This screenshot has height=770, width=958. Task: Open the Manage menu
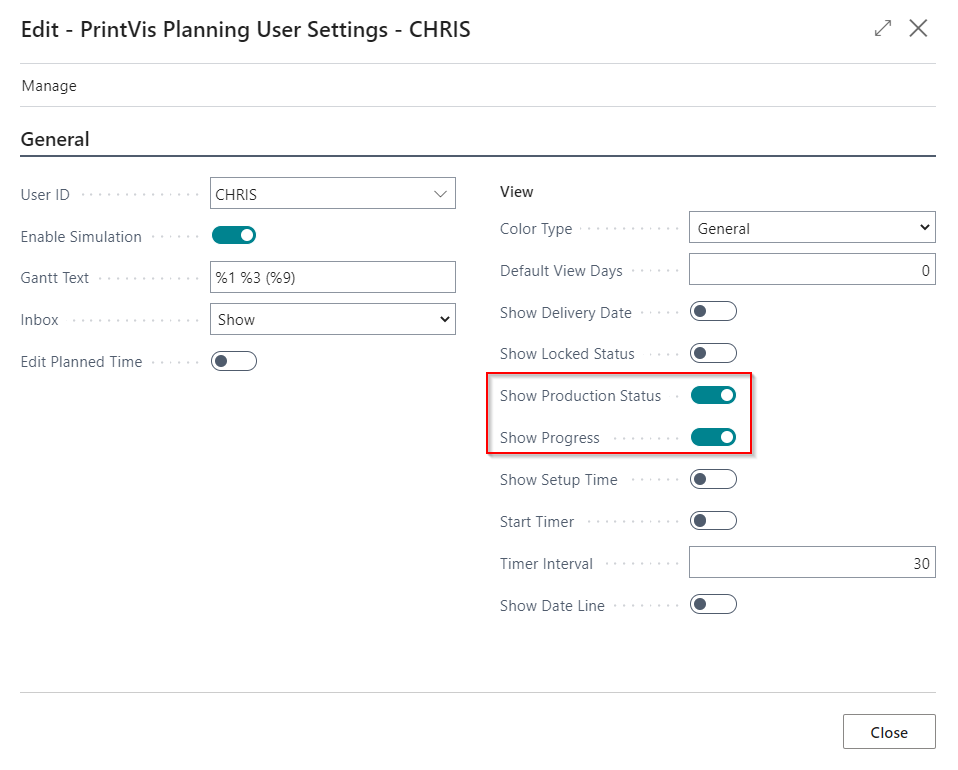pos(49,86)
